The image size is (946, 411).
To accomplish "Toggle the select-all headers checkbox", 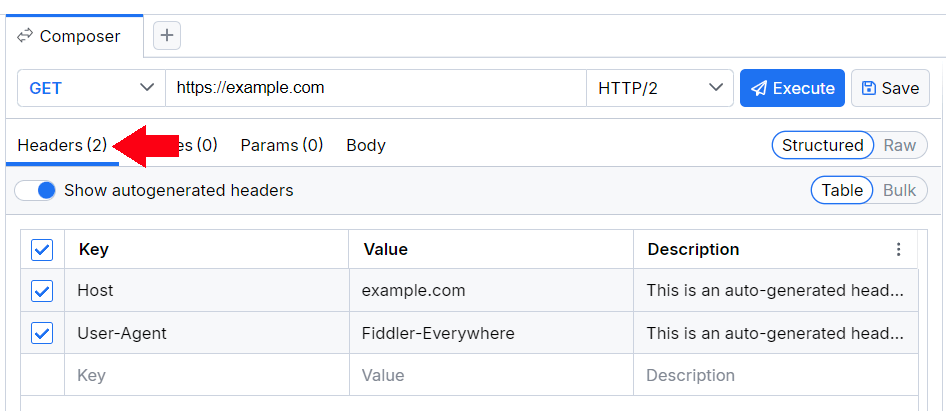I will pyautogui.click(x=42, y=250).
